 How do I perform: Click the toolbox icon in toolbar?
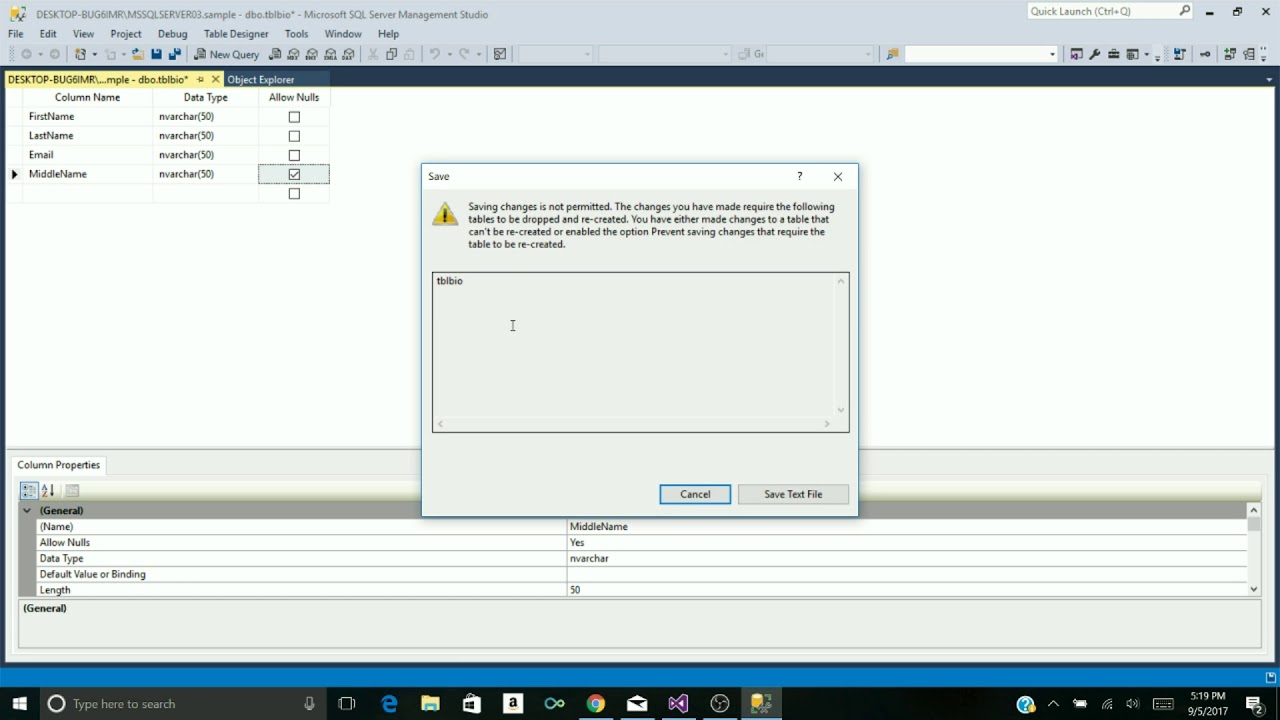pos(1114,54)
